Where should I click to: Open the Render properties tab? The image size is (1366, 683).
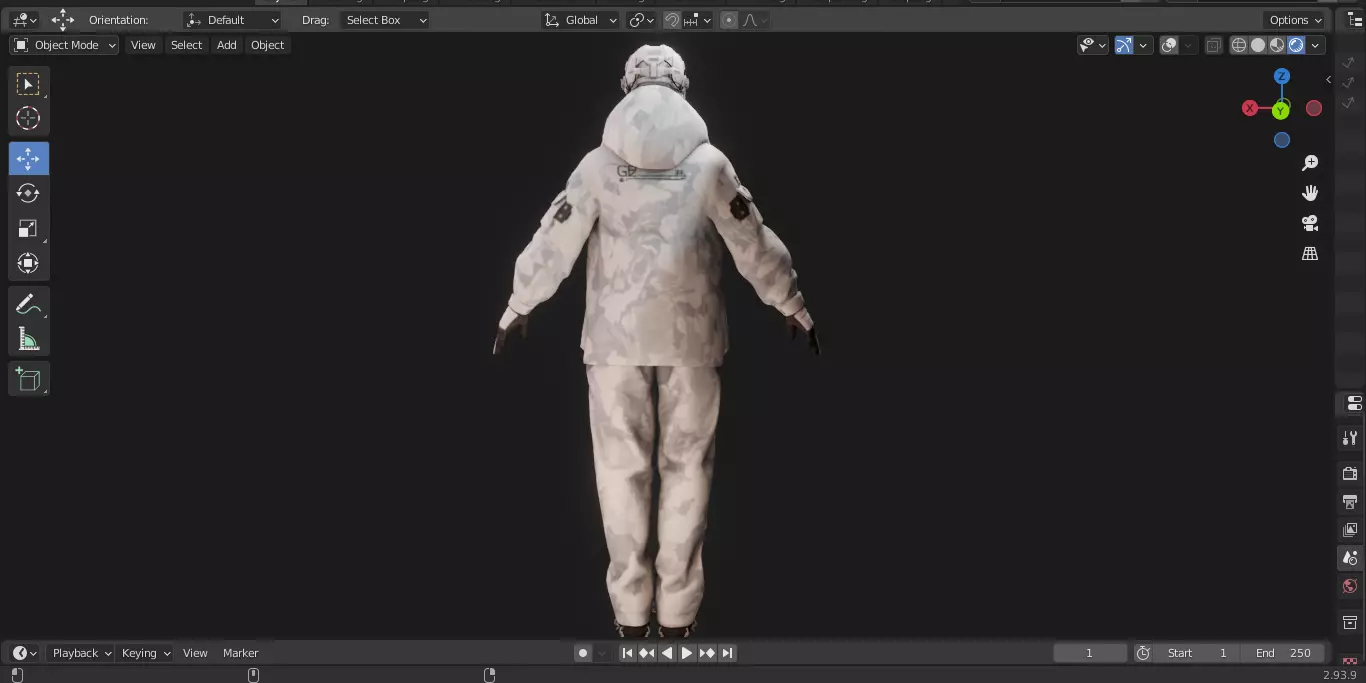coord(1350,473)
